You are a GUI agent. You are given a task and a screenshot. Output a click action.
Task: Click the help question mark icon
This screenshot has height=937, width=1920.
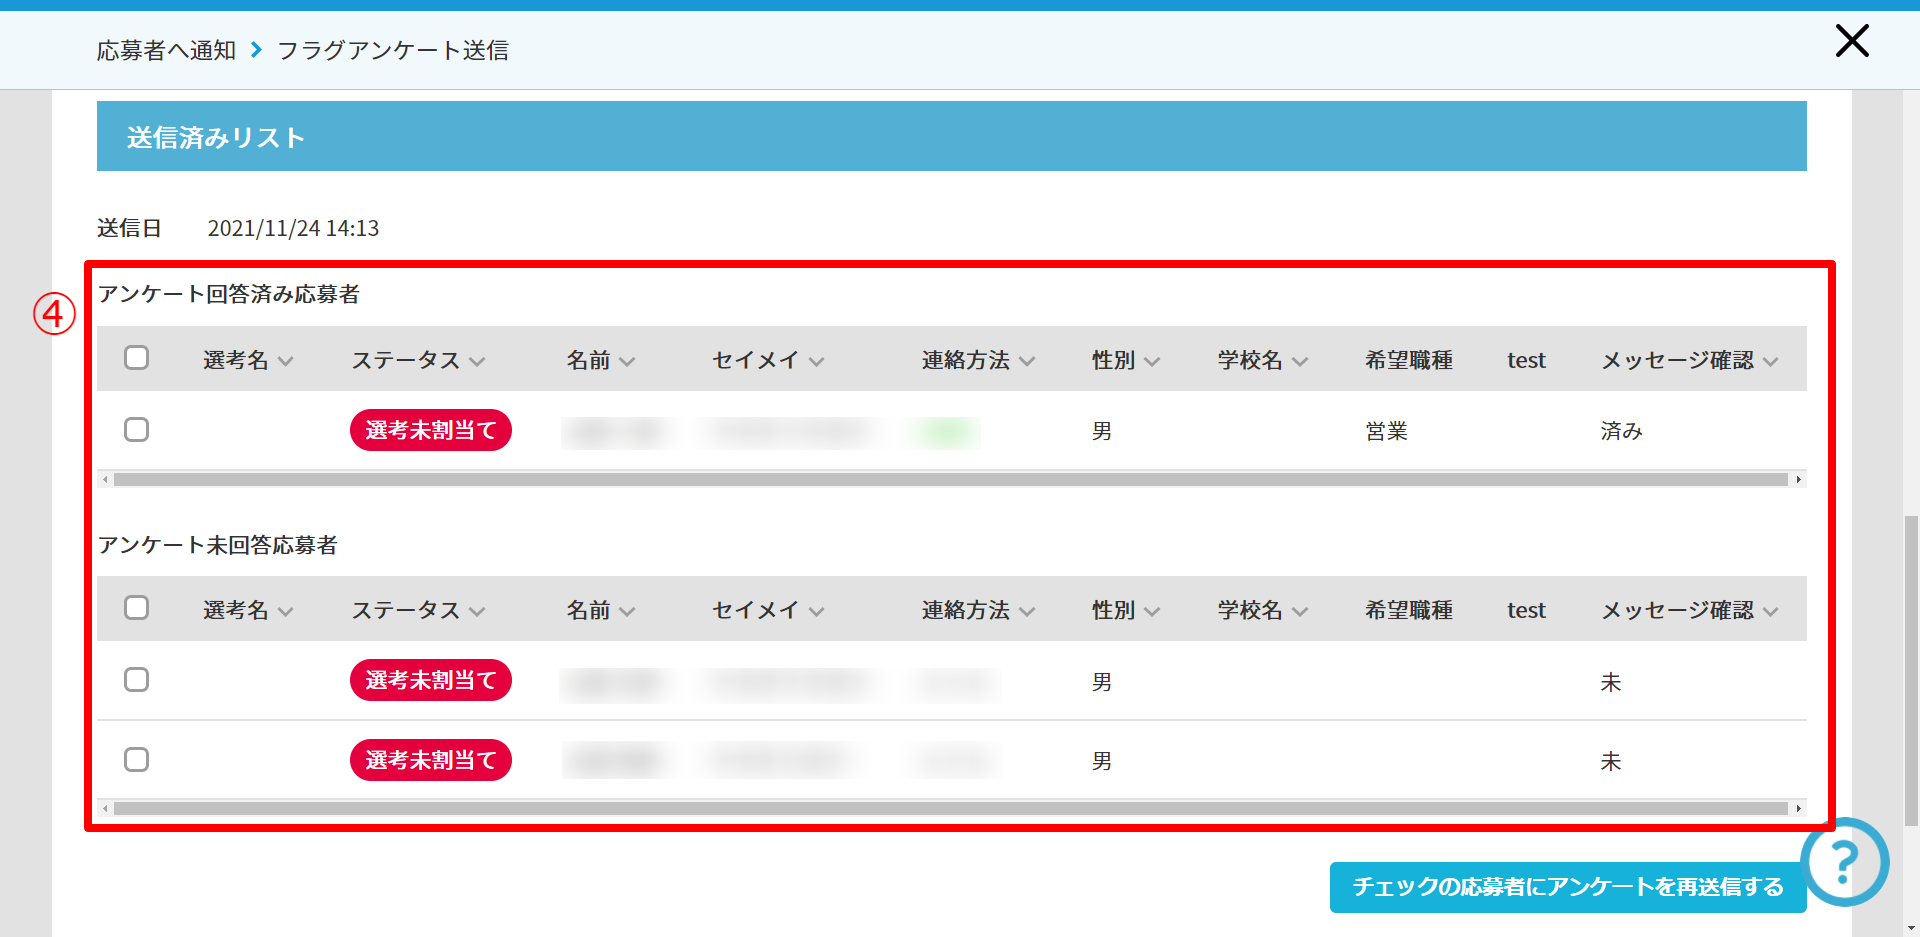[x=1844, y=861]
